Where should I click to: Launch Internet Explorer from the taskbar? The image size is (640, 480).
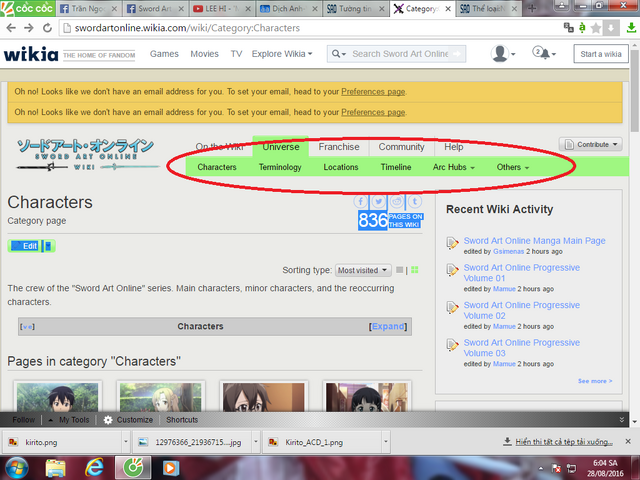(94, 468)
